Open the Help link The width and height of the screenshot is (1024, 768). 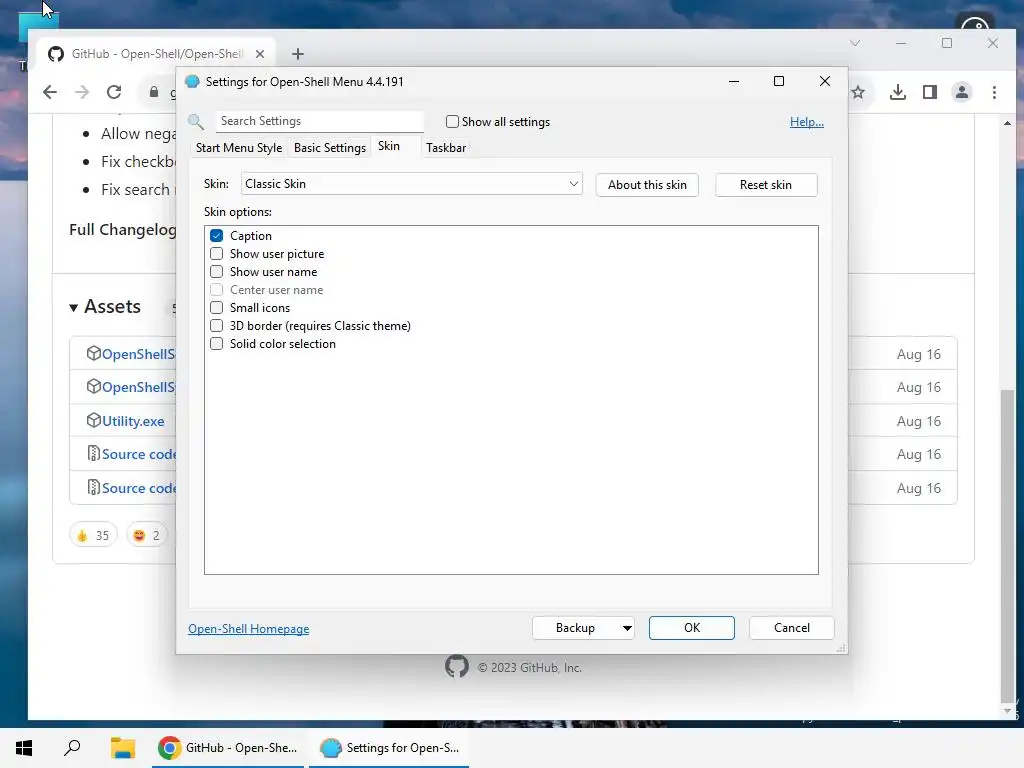tap(807, 121)
